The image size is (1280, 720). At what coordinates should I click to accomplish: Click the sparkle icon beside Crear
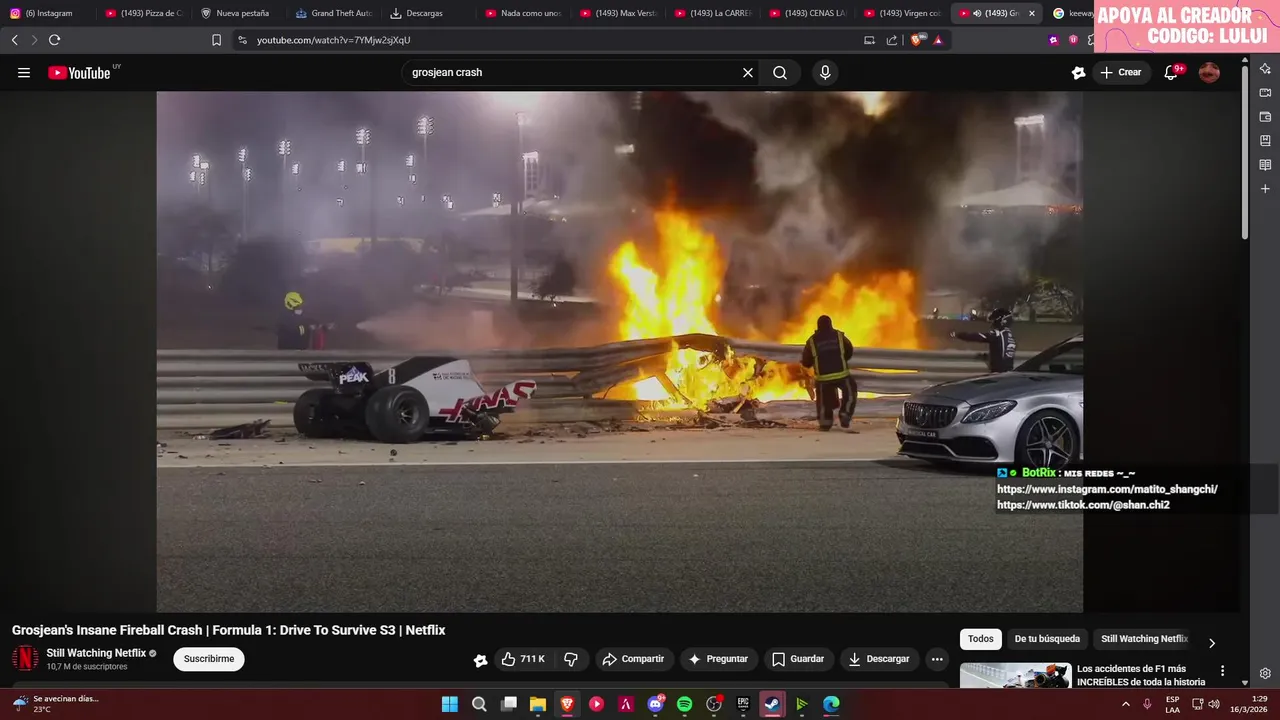pyautogui.click(x=1078, y=72)
